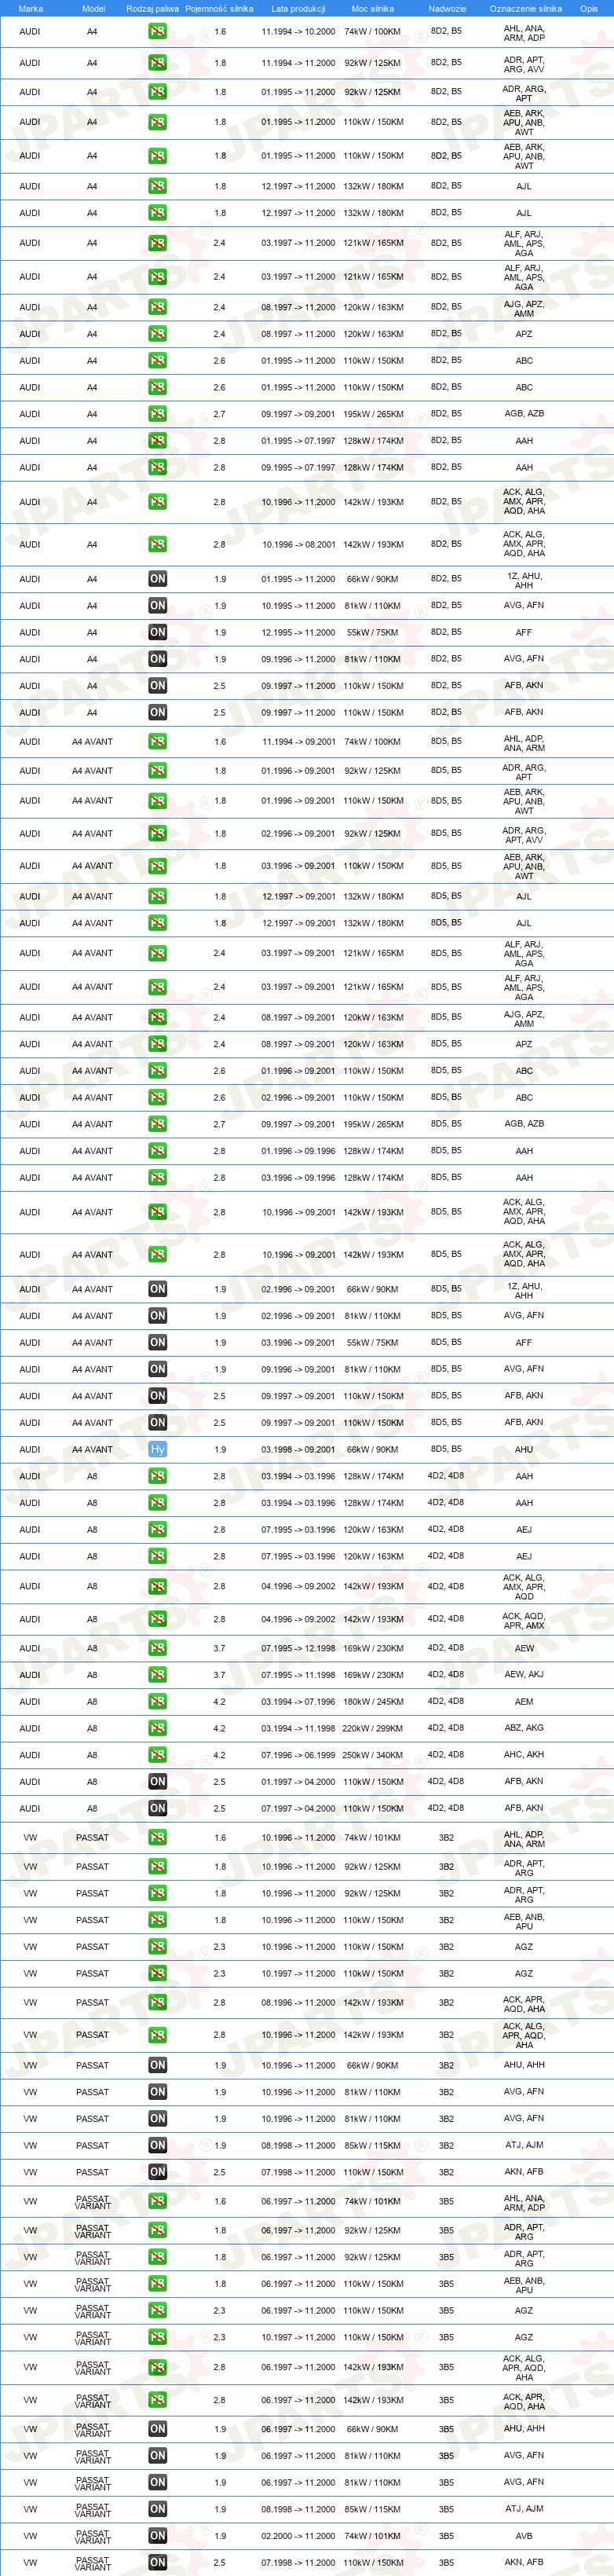Click petrol icon for Passat Variant 1.6 74kW
This screenshot has width=614, height=2576.
[x=157, y=2202]
